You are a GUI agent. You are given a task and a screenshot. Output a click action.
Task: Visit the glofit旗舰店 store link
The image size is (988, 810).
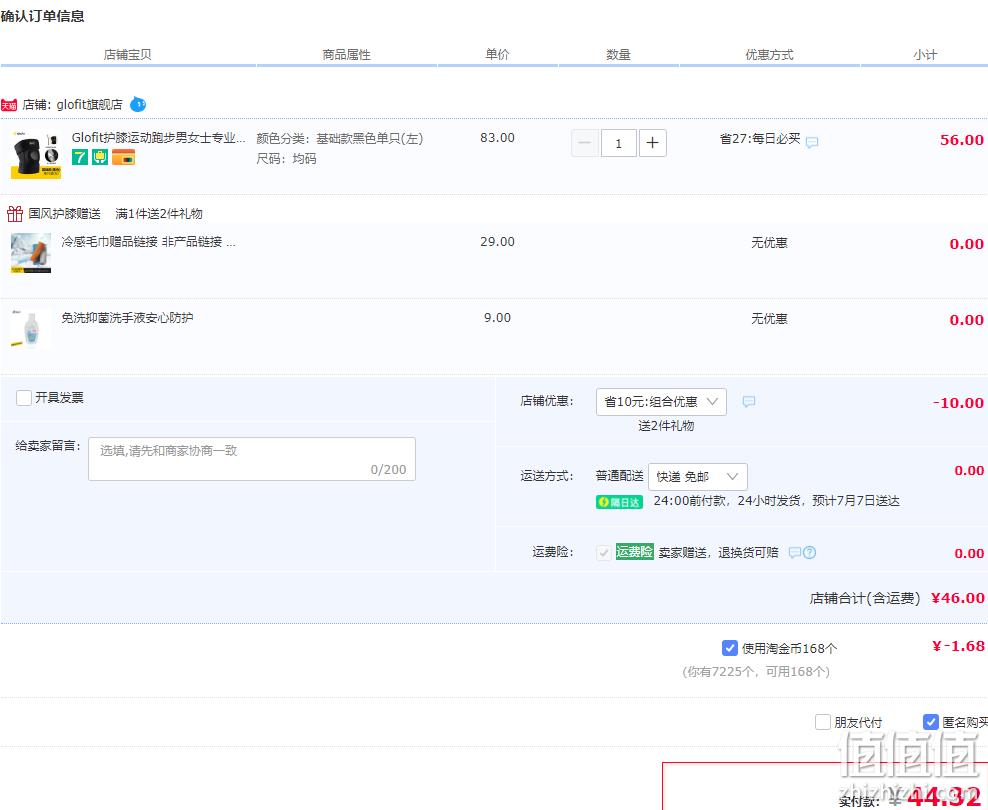point(89,105)
